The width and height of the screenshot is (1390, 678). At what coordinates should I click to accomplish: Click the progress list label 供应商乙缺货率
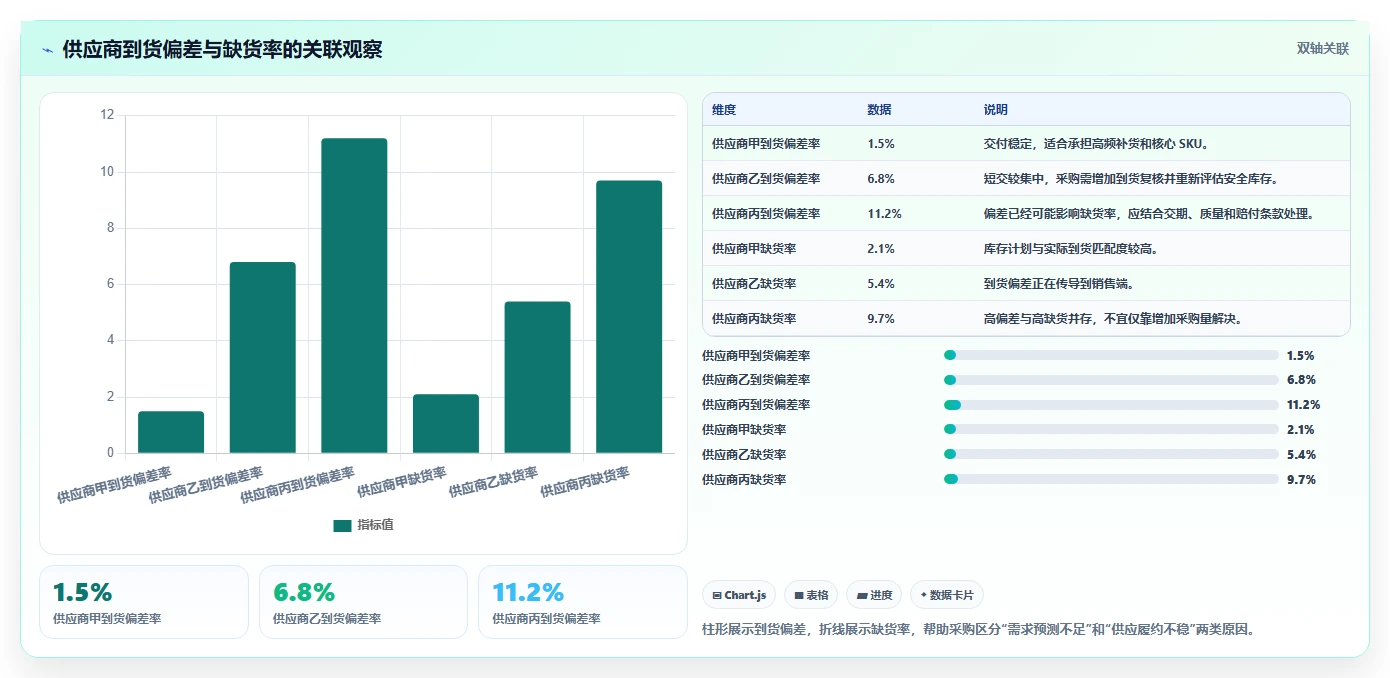click(744, 455)
